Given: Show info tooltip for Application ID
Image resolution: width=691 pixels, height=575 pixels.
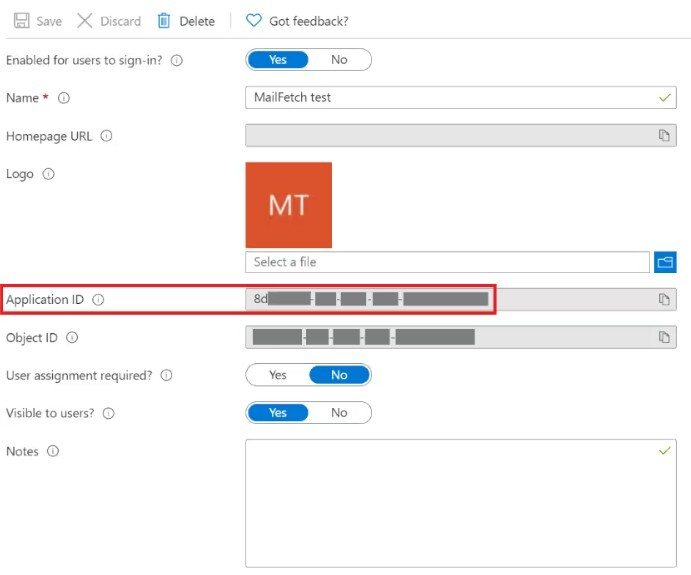Looking at the screenshot, I should 99,299.
